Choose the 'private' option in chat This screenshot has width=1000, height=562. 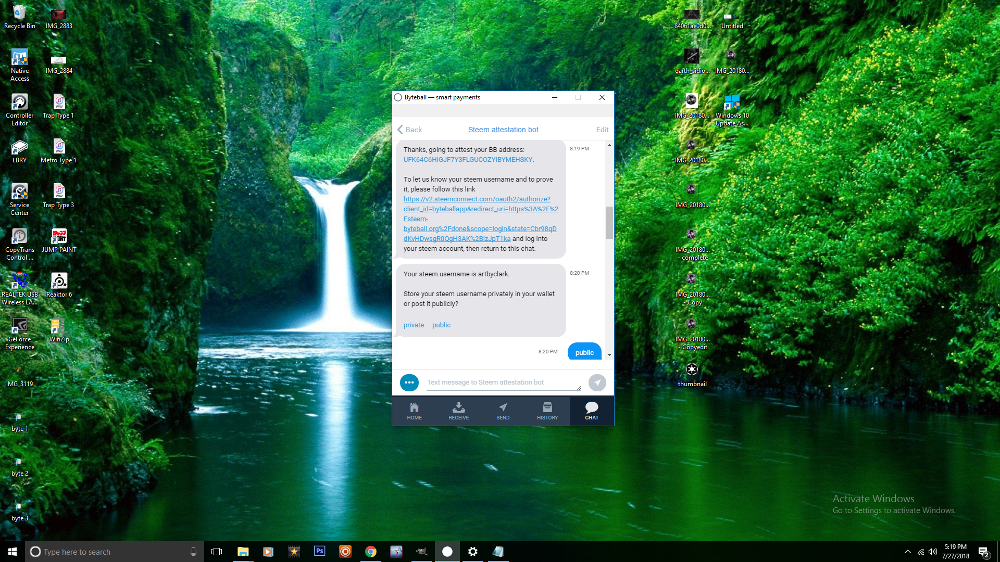tap(413, 325)
